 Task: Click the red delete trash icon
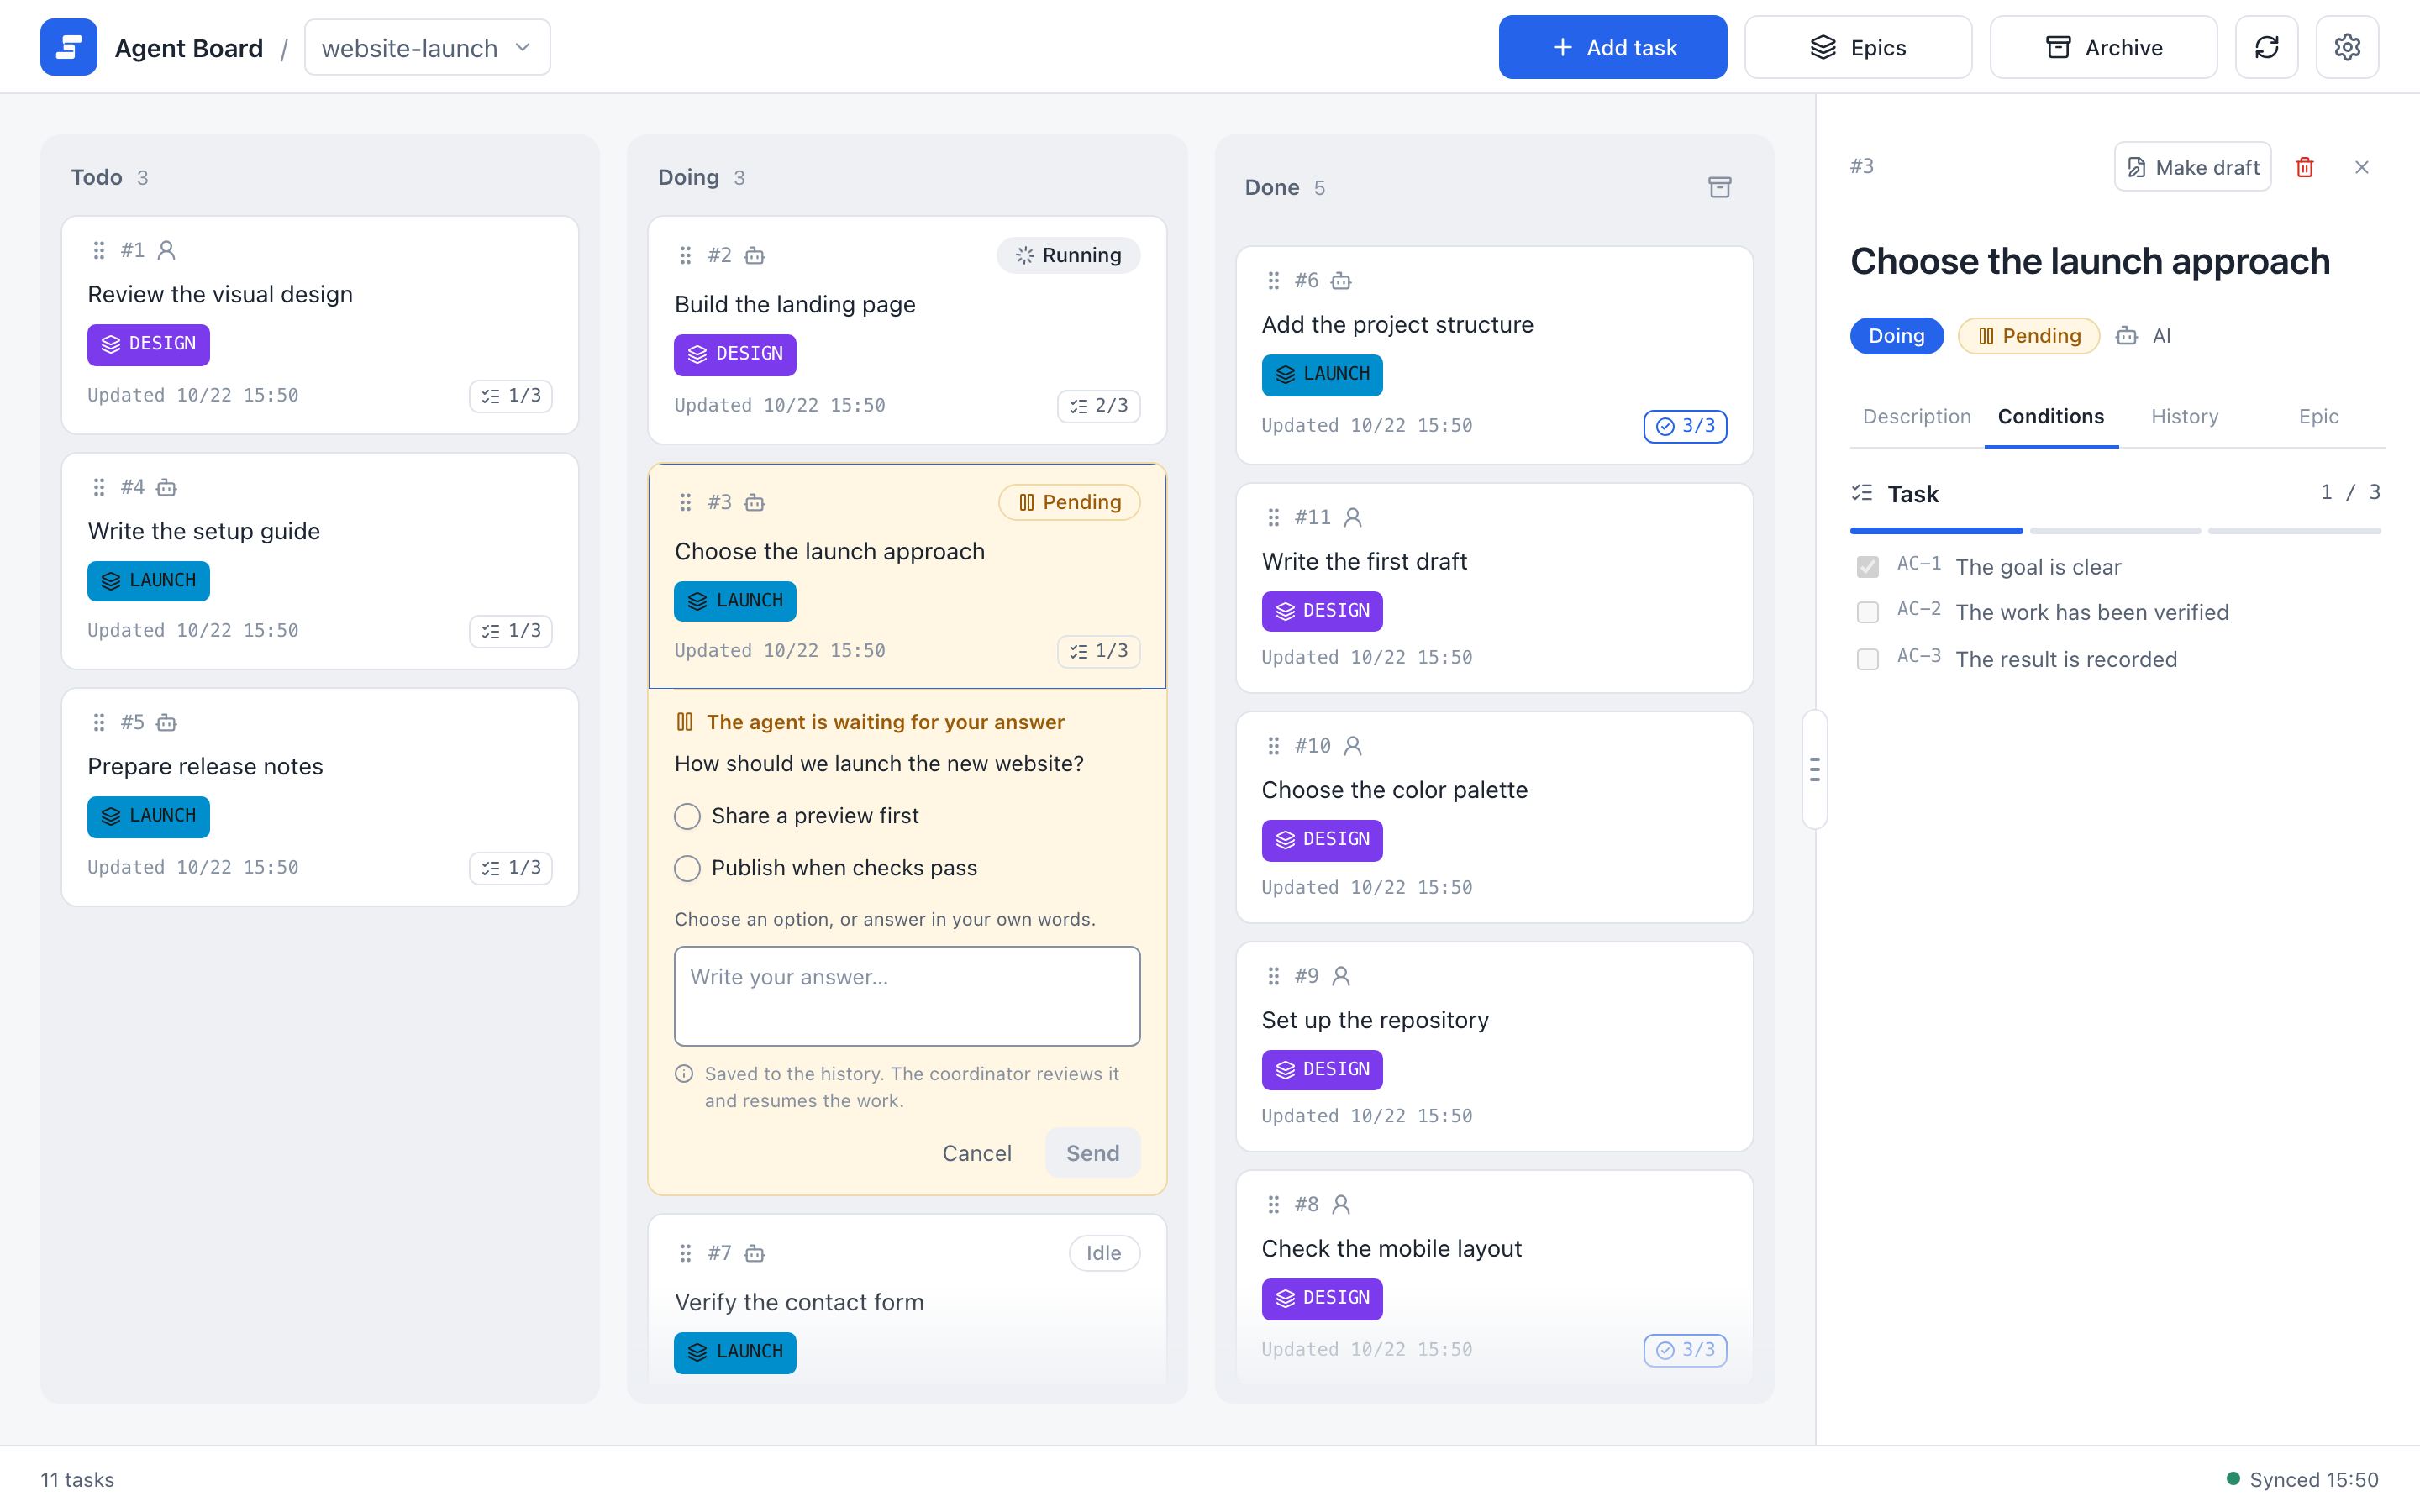click(2305, 167)
